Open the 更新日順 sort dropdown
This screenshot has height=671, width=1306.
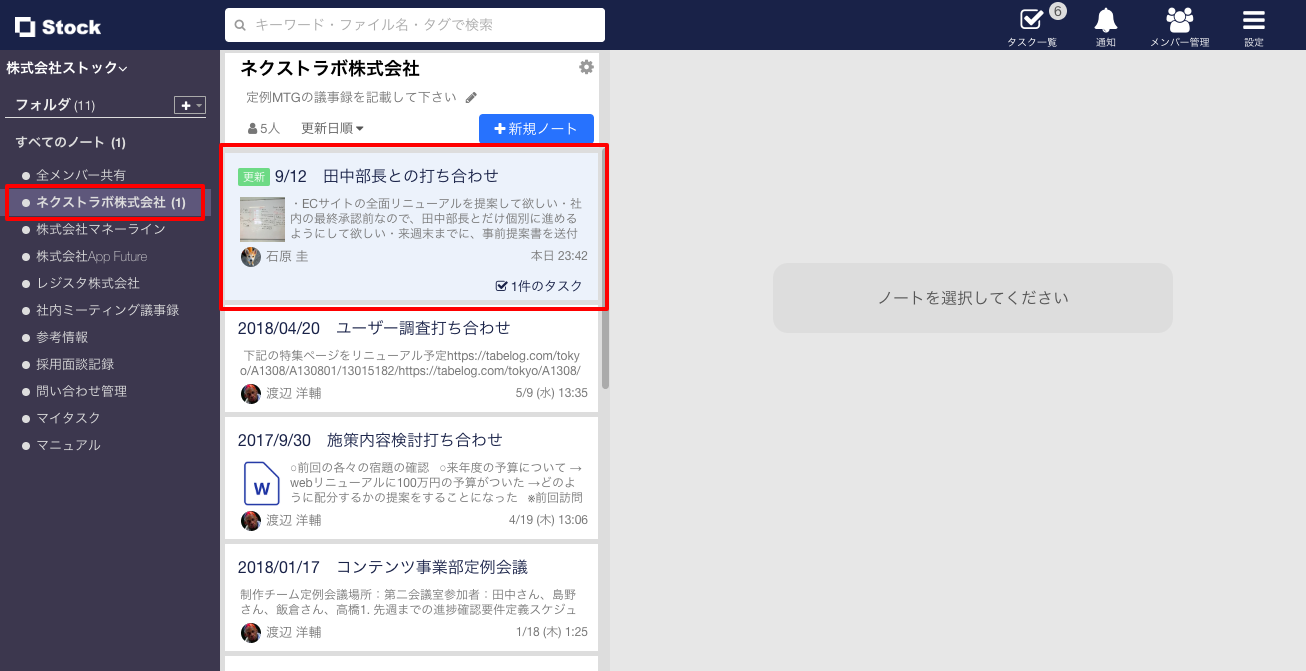[332, 128]
